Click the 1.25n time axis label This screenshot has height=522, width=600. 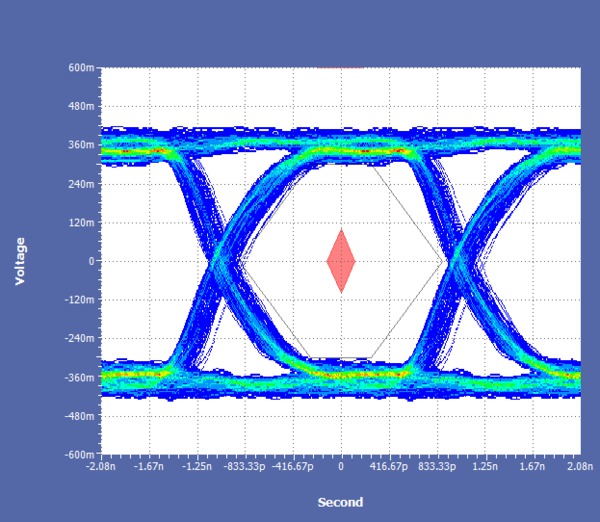click(x=485, y=466)
